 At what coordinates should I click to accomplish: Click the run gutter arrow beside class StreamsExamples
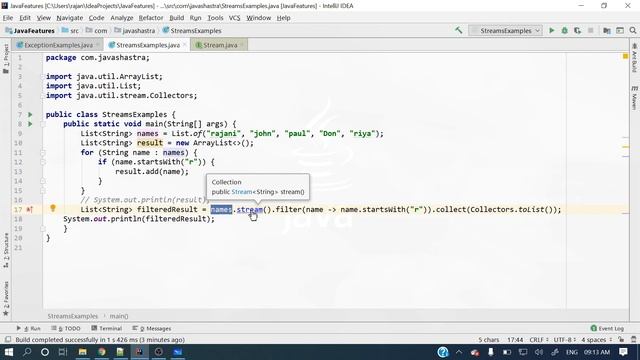click(x=30, y=115)
